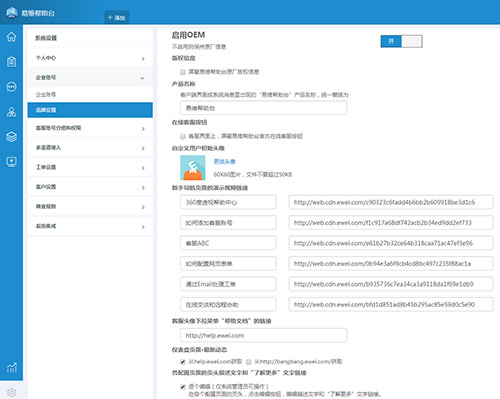Click the 60X60图片 file size hint

[x=253, y=174]
